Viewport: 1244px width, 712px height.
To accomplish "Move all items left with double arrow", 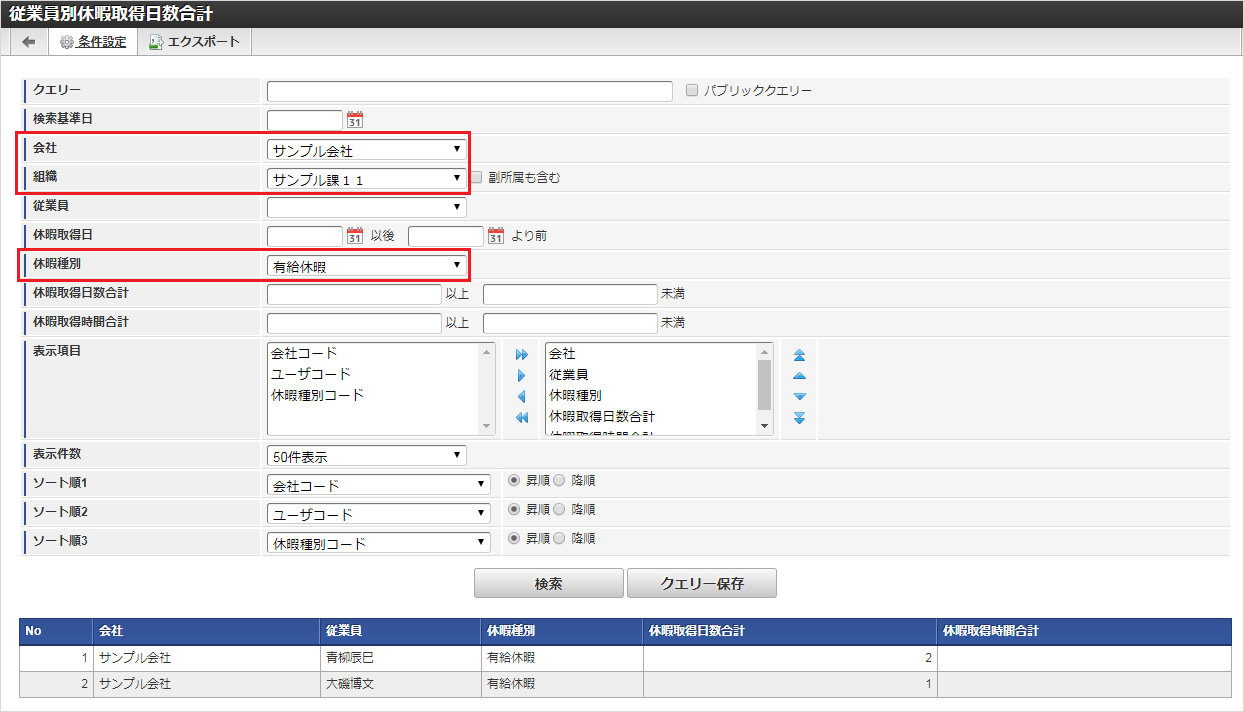I will coord(521,418).
